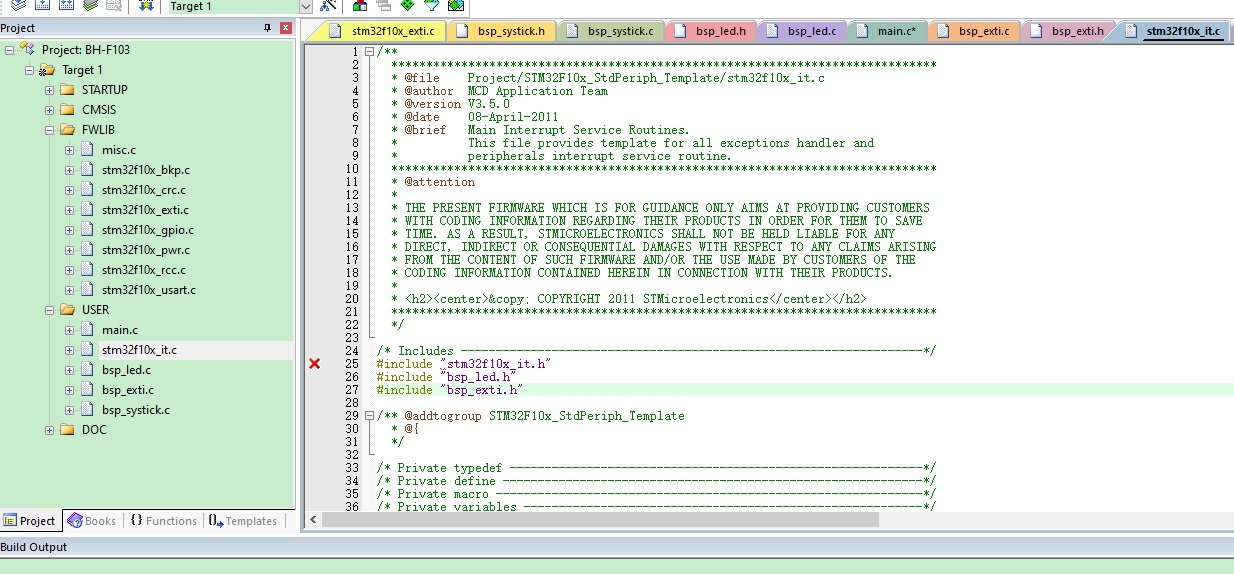Open Manage Run-Time Environment green diamond icon
The width and height of the screenshot is (1234, 574).
pos(407,5)
